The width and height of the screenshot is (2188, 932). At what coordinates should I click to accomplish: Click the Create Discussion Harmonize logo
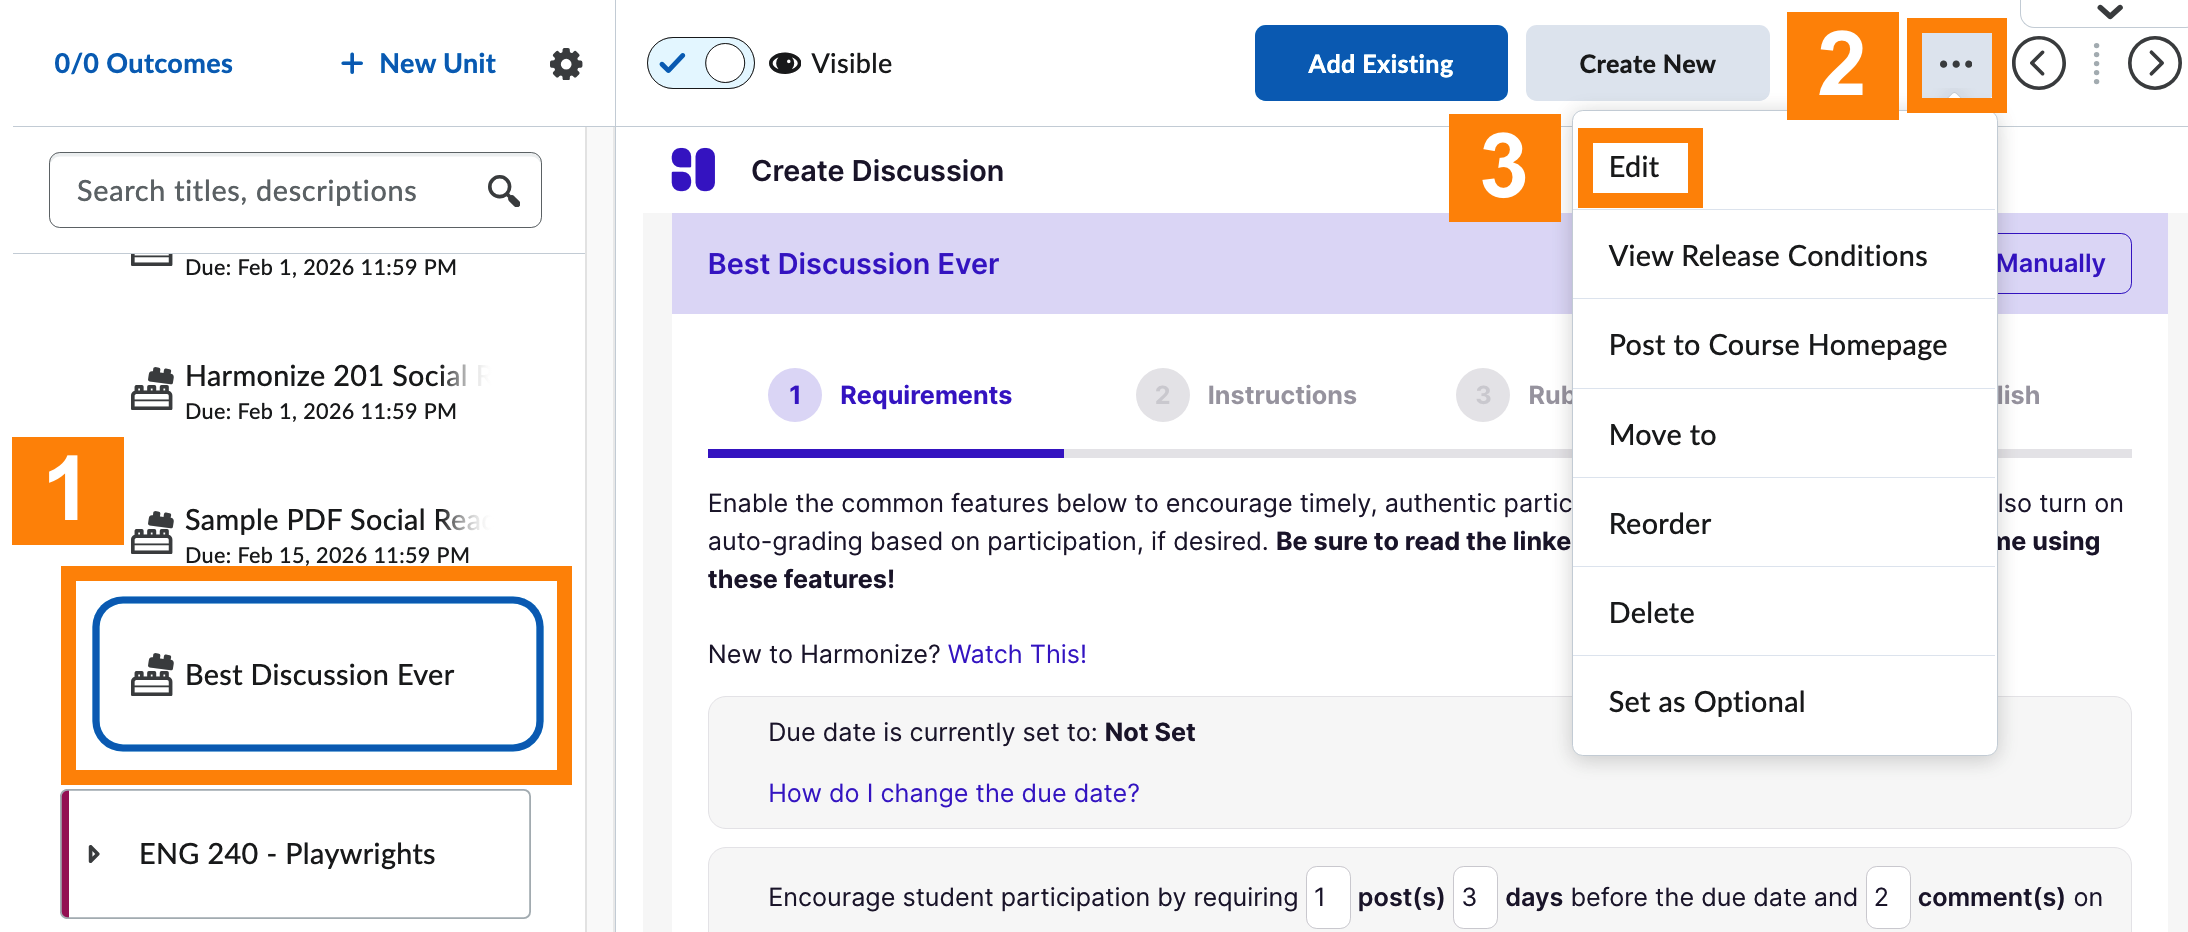[x=693, y=170]
